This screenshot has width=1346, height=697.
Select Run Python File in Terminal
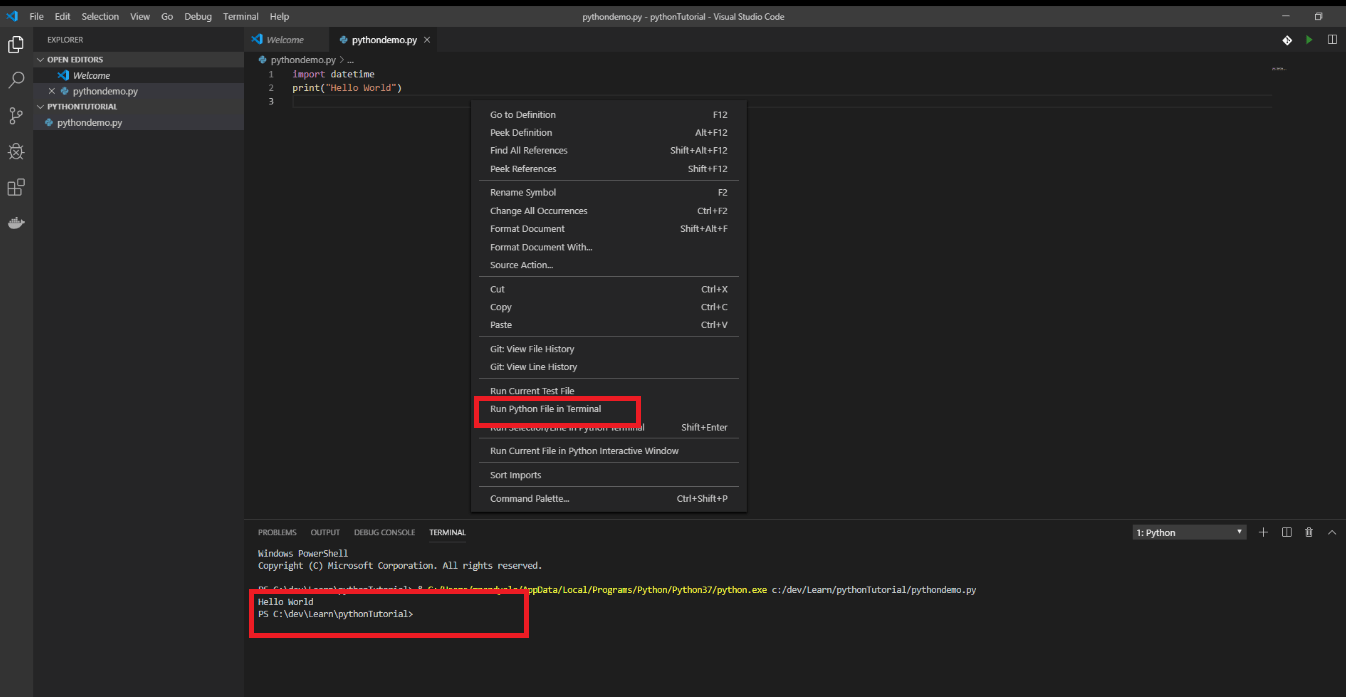[x=545, y=409]
